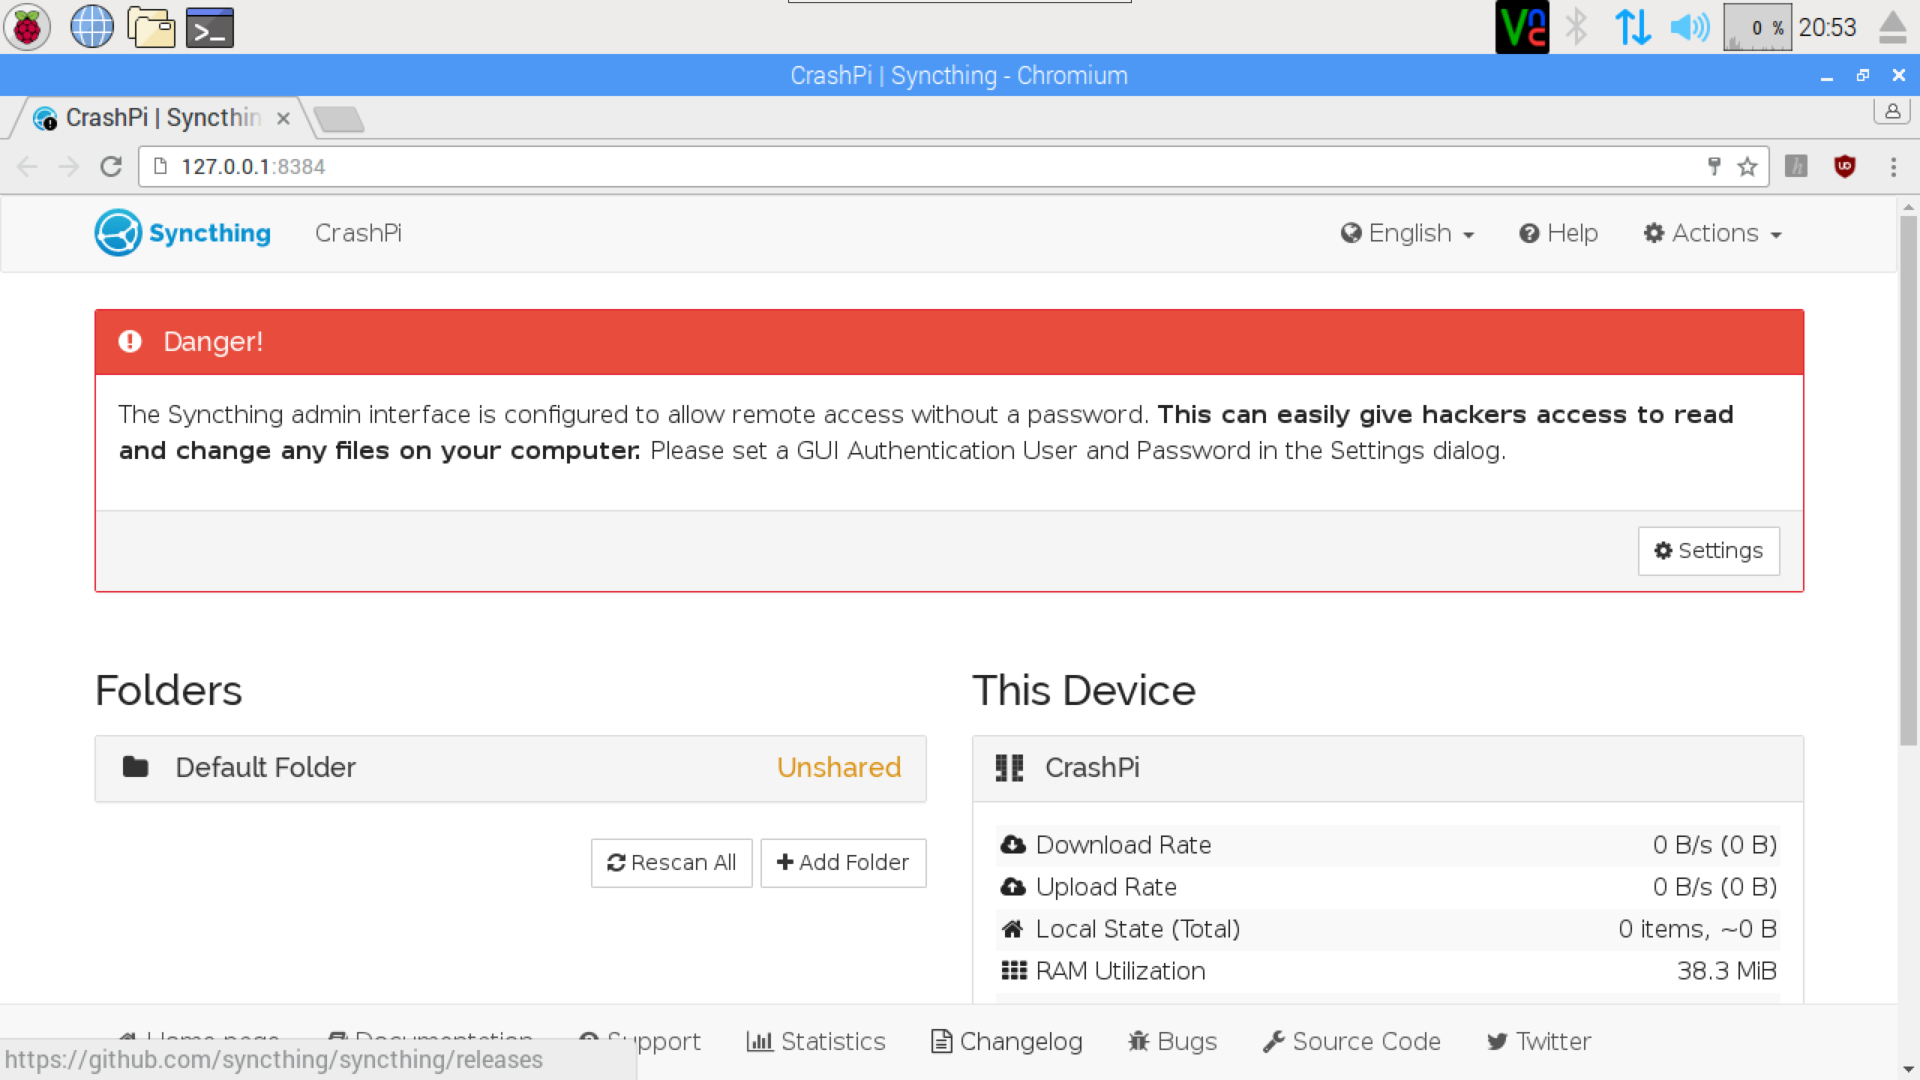Open the English language dropdown
The width and height of the screenshot is (1920, 1080).
point(1408,233)
